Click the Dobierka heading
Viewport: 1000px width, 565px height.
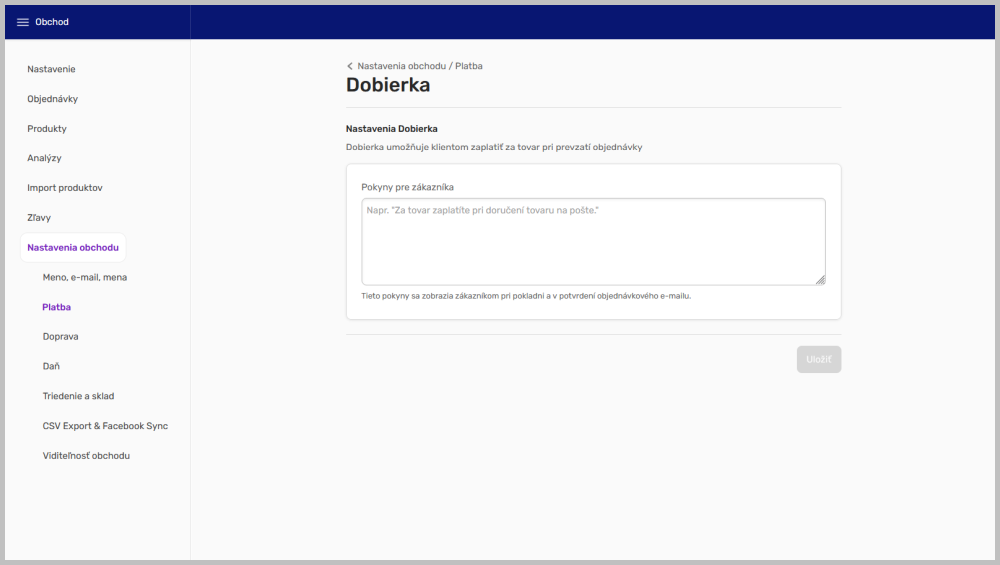[388, 85]
